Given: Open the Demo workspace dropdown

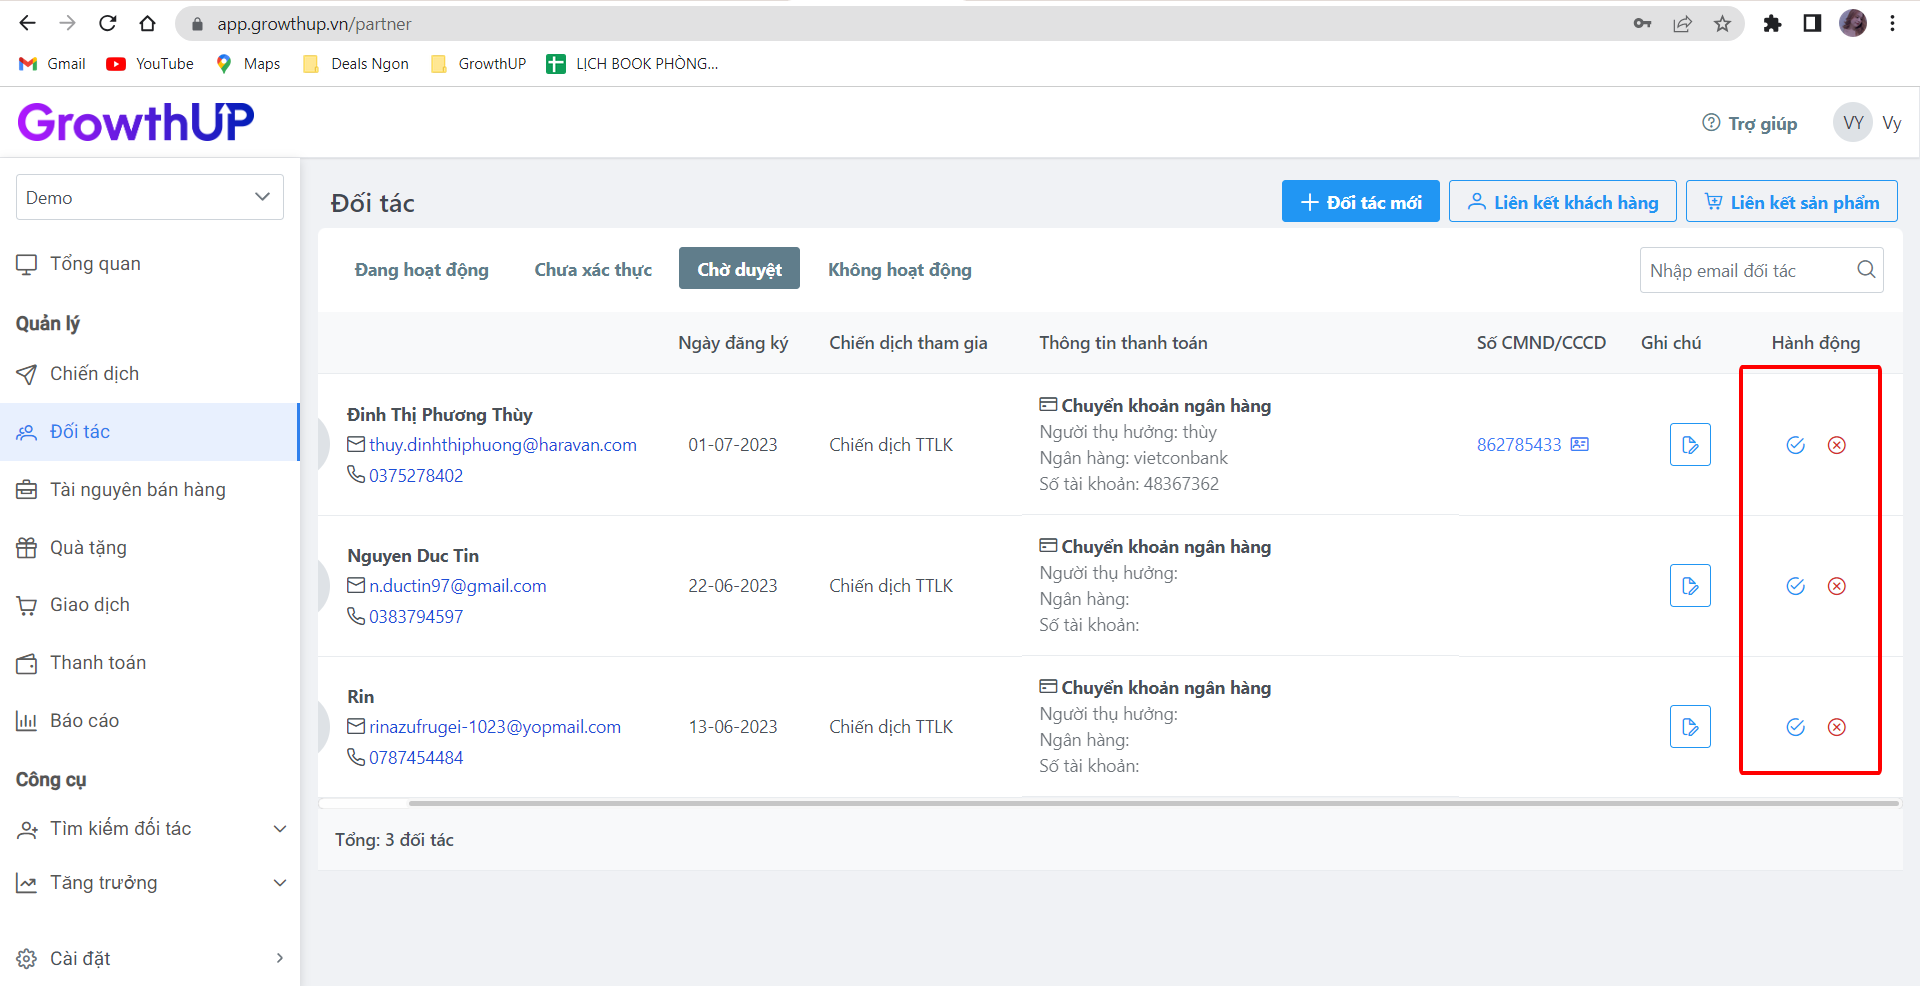Looking at the screenshot, I should click(150, 197).
